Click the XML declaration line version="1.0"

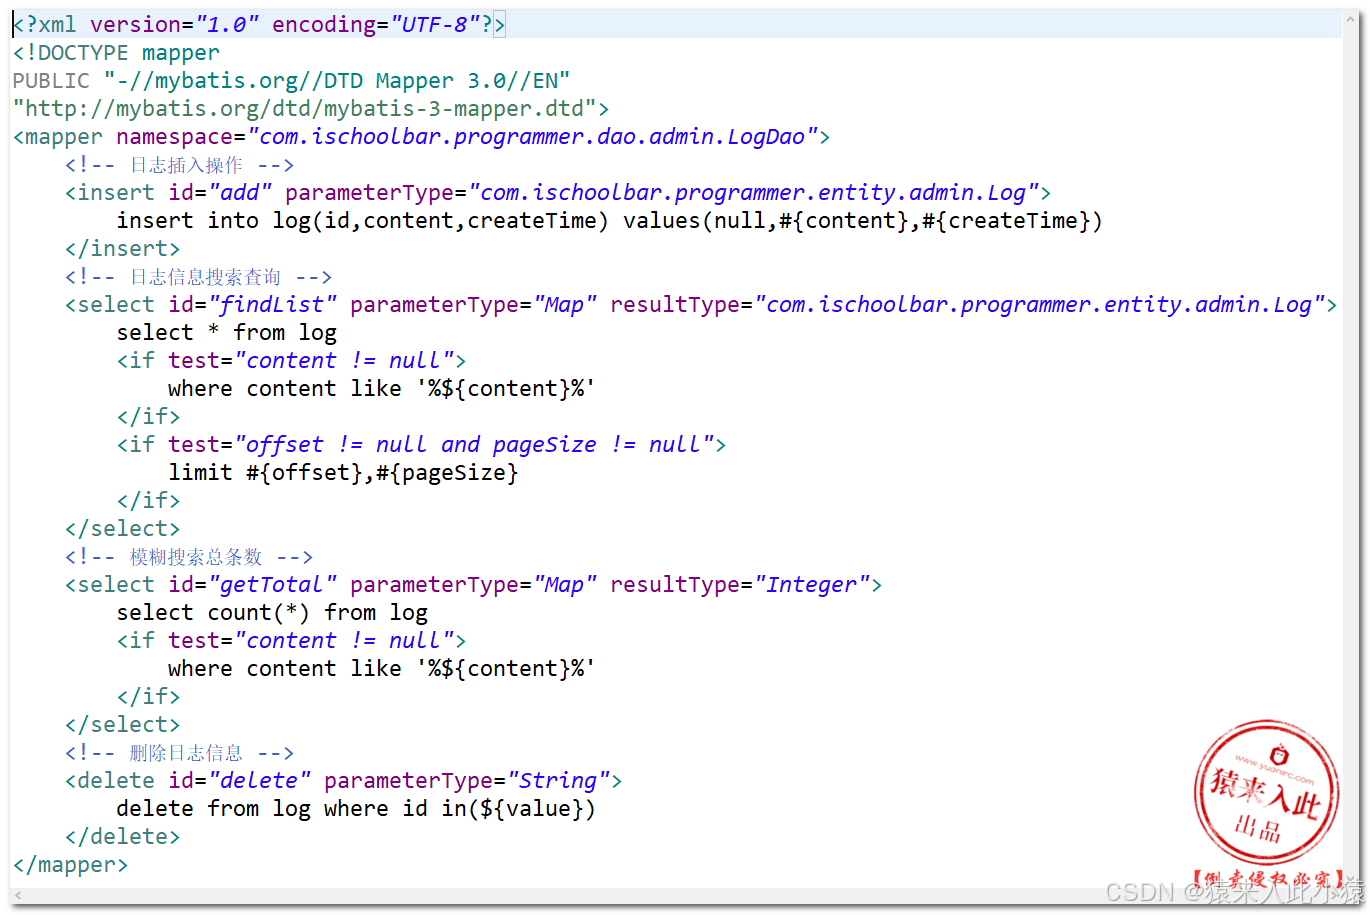(259, 24)
